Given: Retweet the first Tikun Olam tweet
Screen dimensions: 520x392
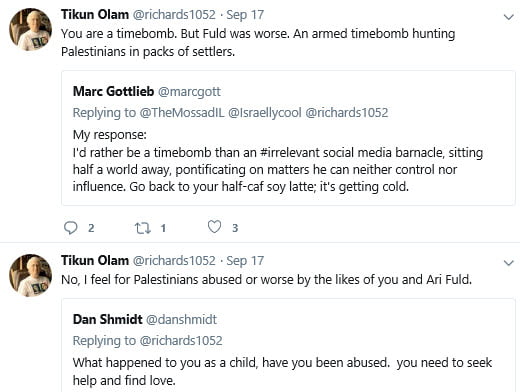Looking at the screenshot, I should (143, 228).
